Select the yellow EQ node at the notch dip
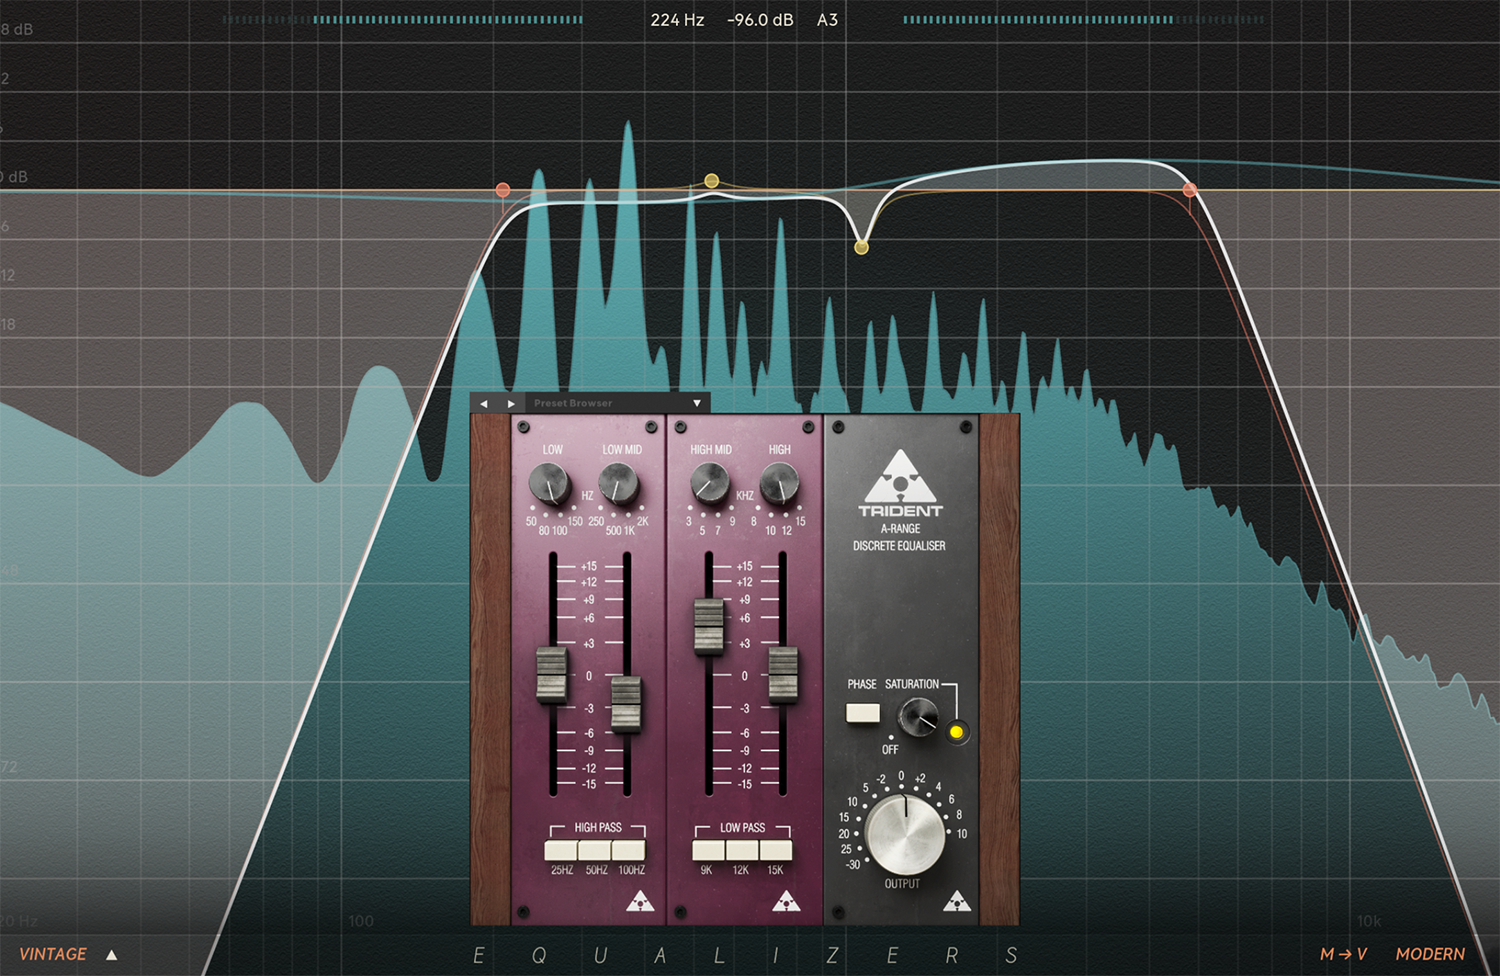 [861, 247]
